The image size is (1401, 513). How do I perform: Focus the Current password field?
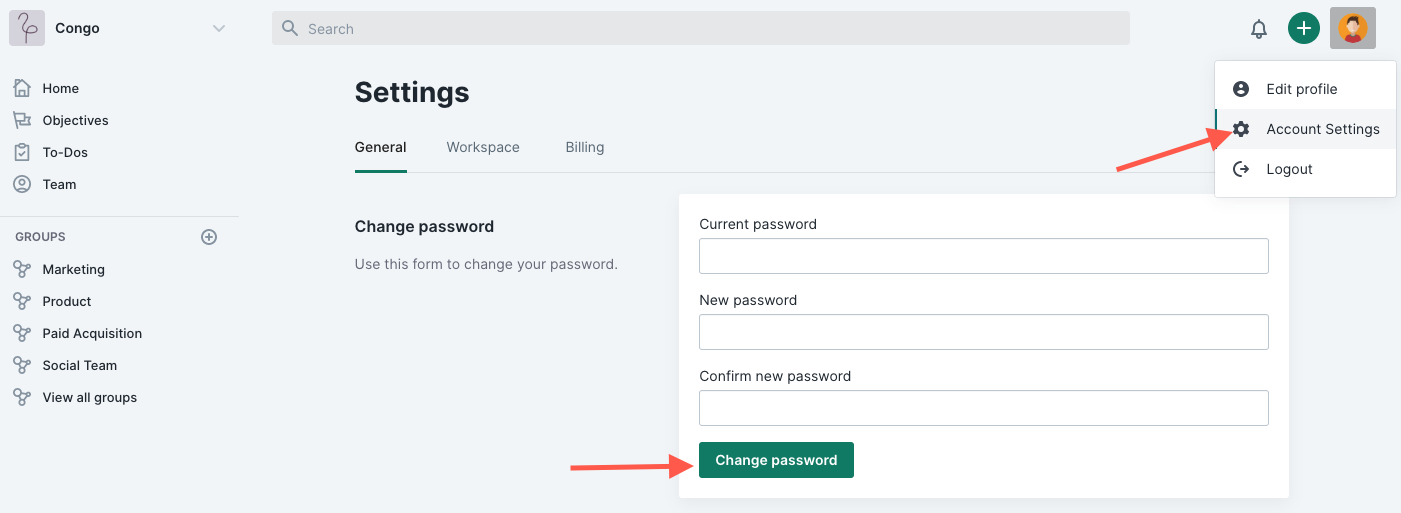(x=983, y=256)
